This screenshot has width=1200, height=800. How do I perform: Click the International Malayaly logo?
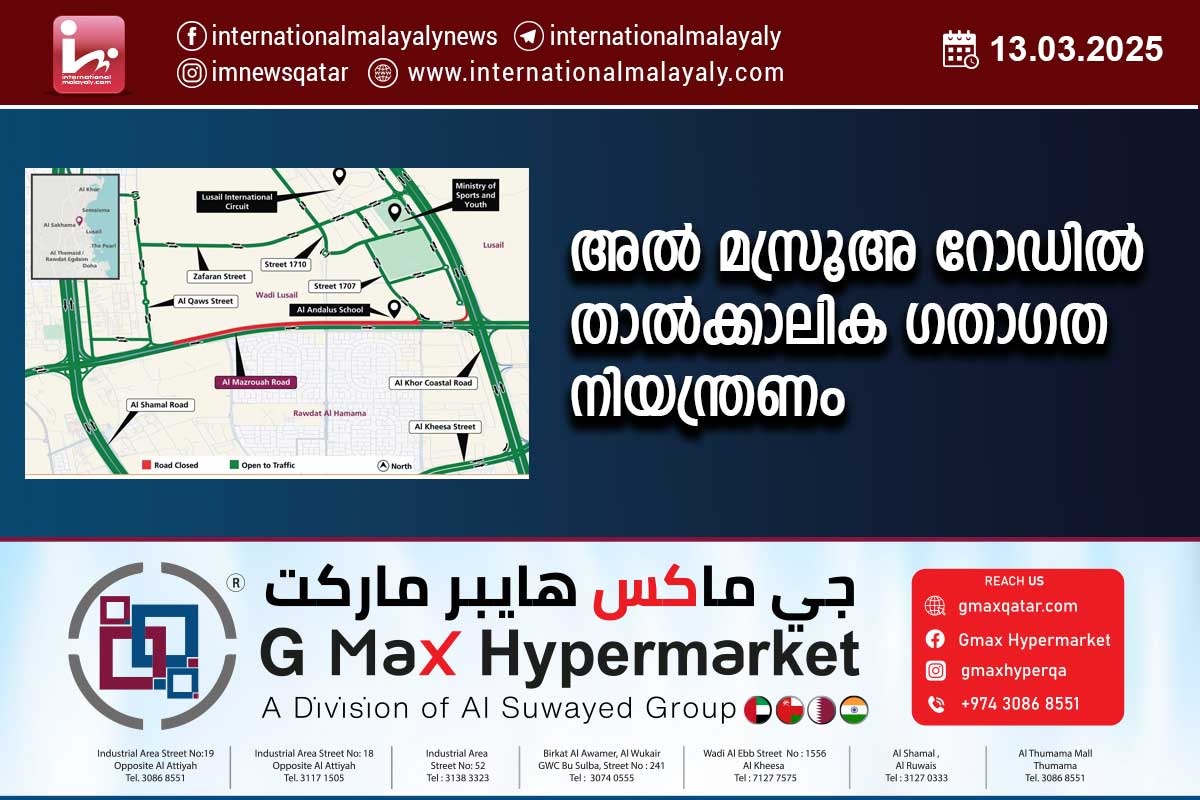click(x=89, y=54)
